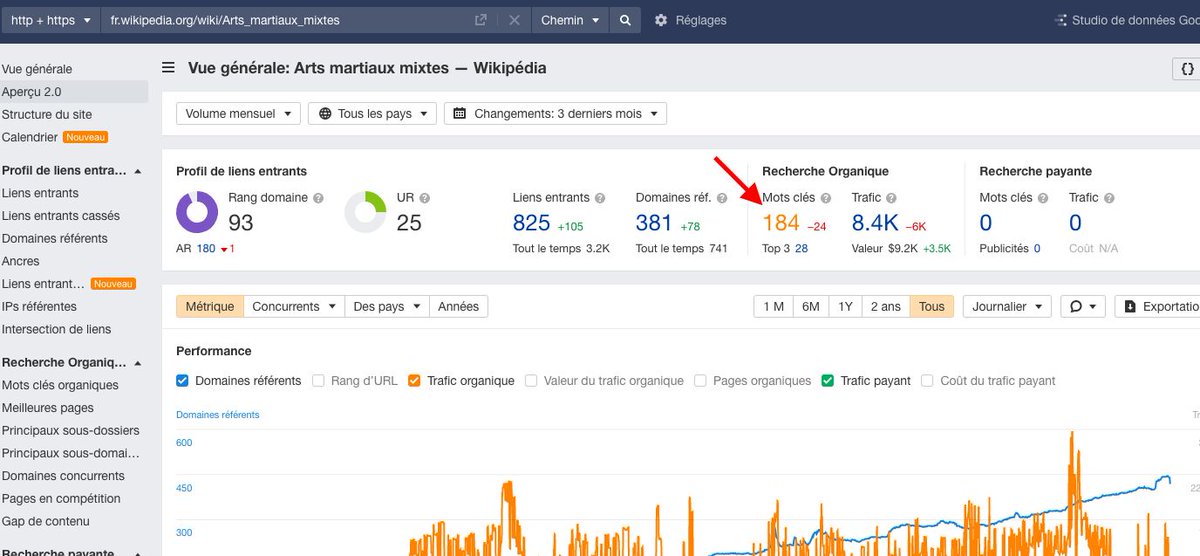
Task: Select the Tous time range
Action: [931, 307]
